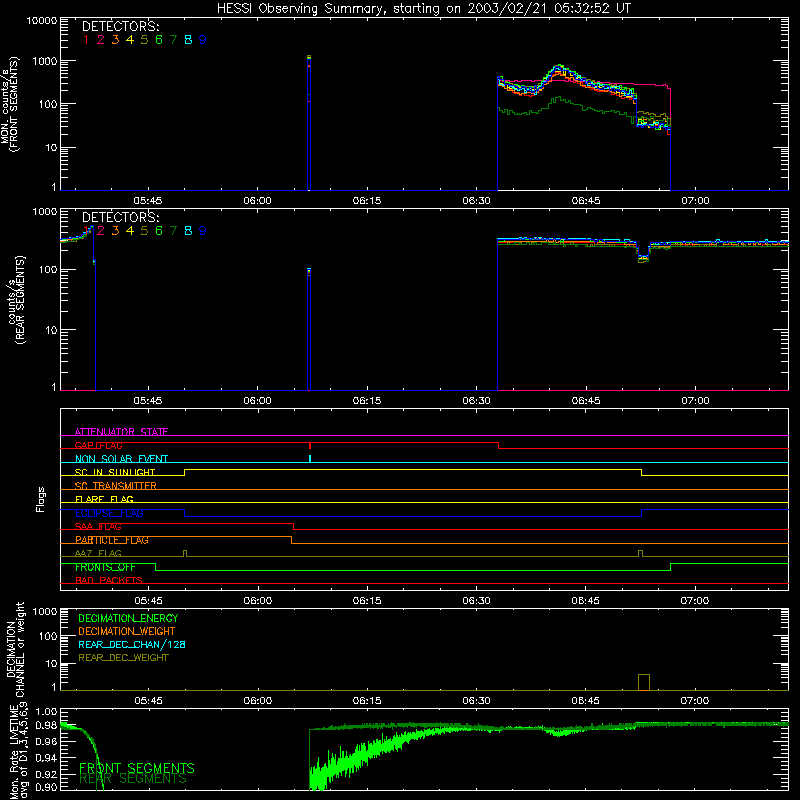
Task: Click the 'counts/s (REAR SEGMENTS)' axis label
Action: [x=16, y=299]
